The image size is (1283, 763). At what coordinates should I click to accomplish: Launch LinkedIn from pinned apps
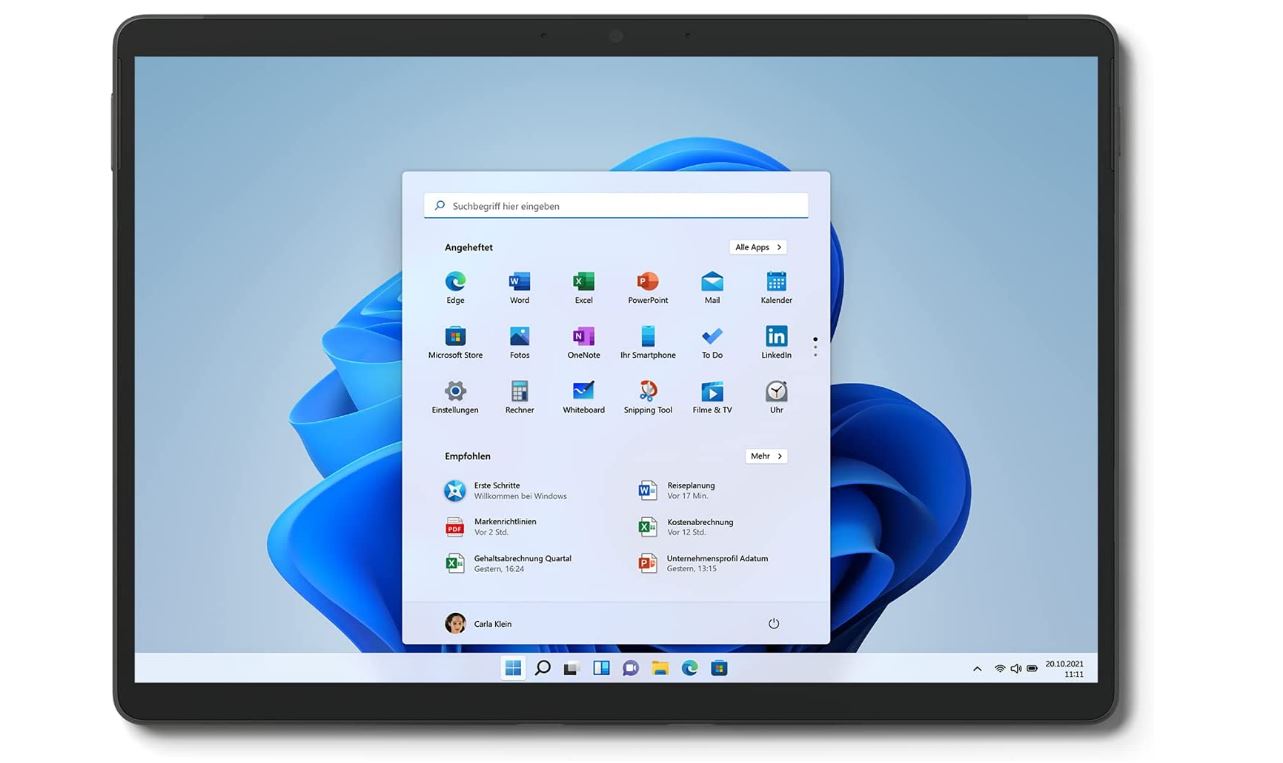(x=776, y=342)
